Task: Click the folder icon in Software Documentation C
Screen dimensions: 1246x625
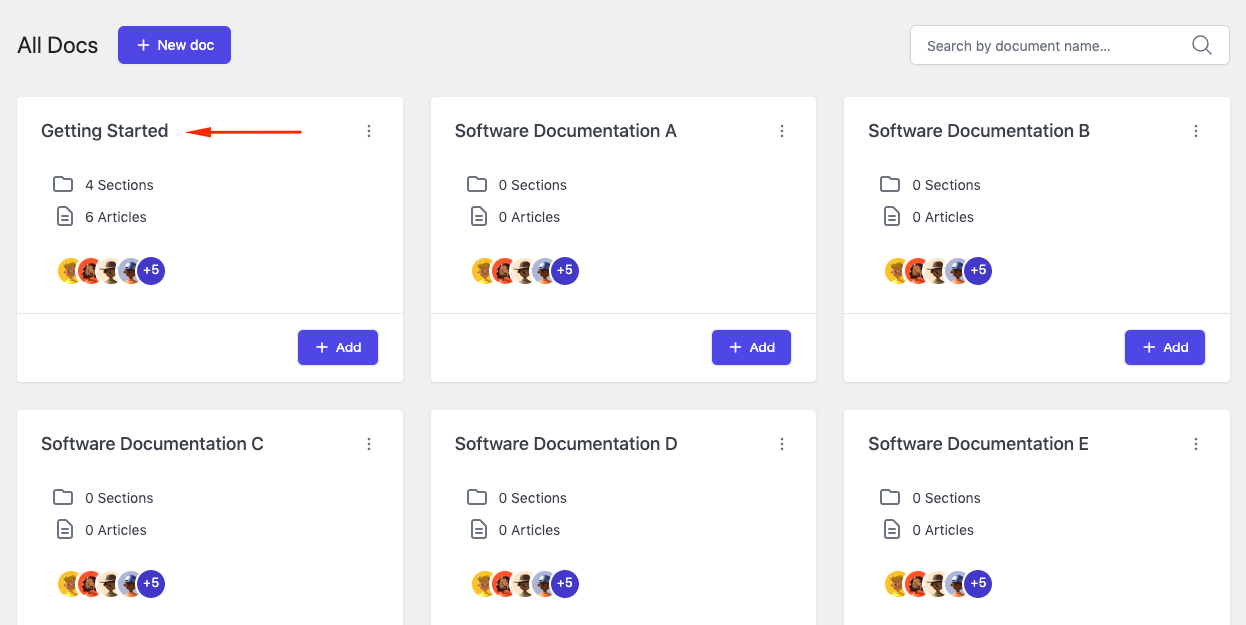Action: point(63,497)
